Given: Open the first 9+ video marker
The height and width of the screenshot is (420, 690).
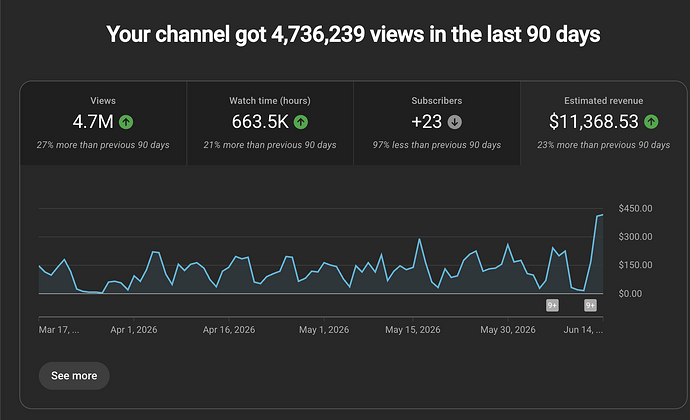Looking at the screenshot, I should [x=552, y=305].
